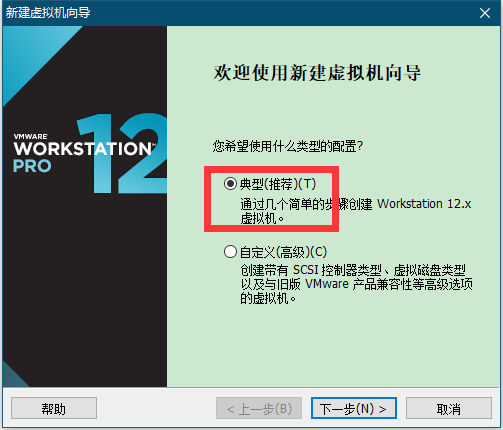The width and height of the screenshot is (503, 430).
Task: Close the wizard with the X icon
Action: (x=485, y=13)
